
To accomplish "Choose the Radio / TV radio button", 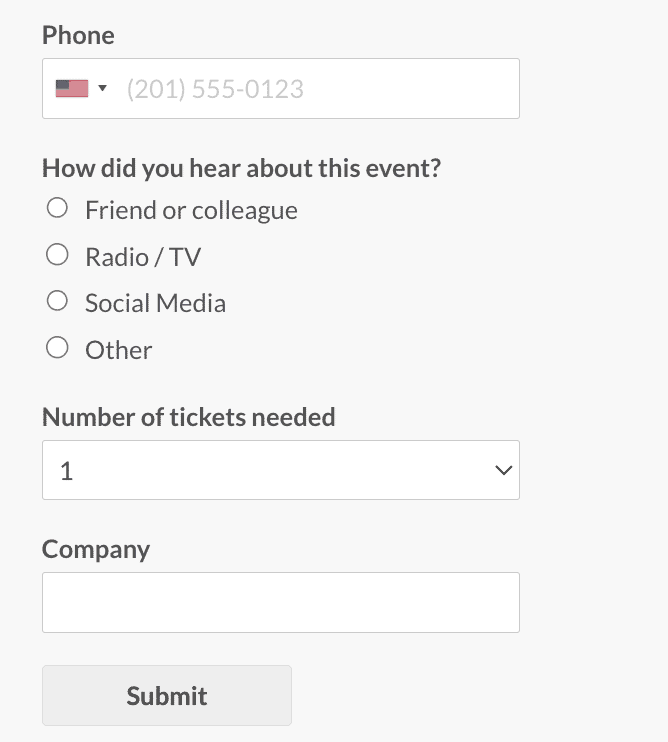I will point(58,255).
